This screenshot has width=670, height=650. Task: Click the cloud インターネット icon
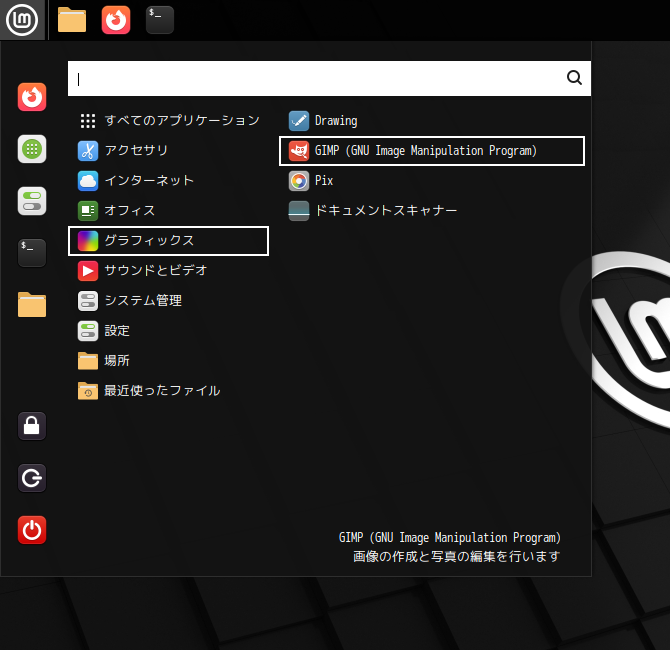pos(88,181)
